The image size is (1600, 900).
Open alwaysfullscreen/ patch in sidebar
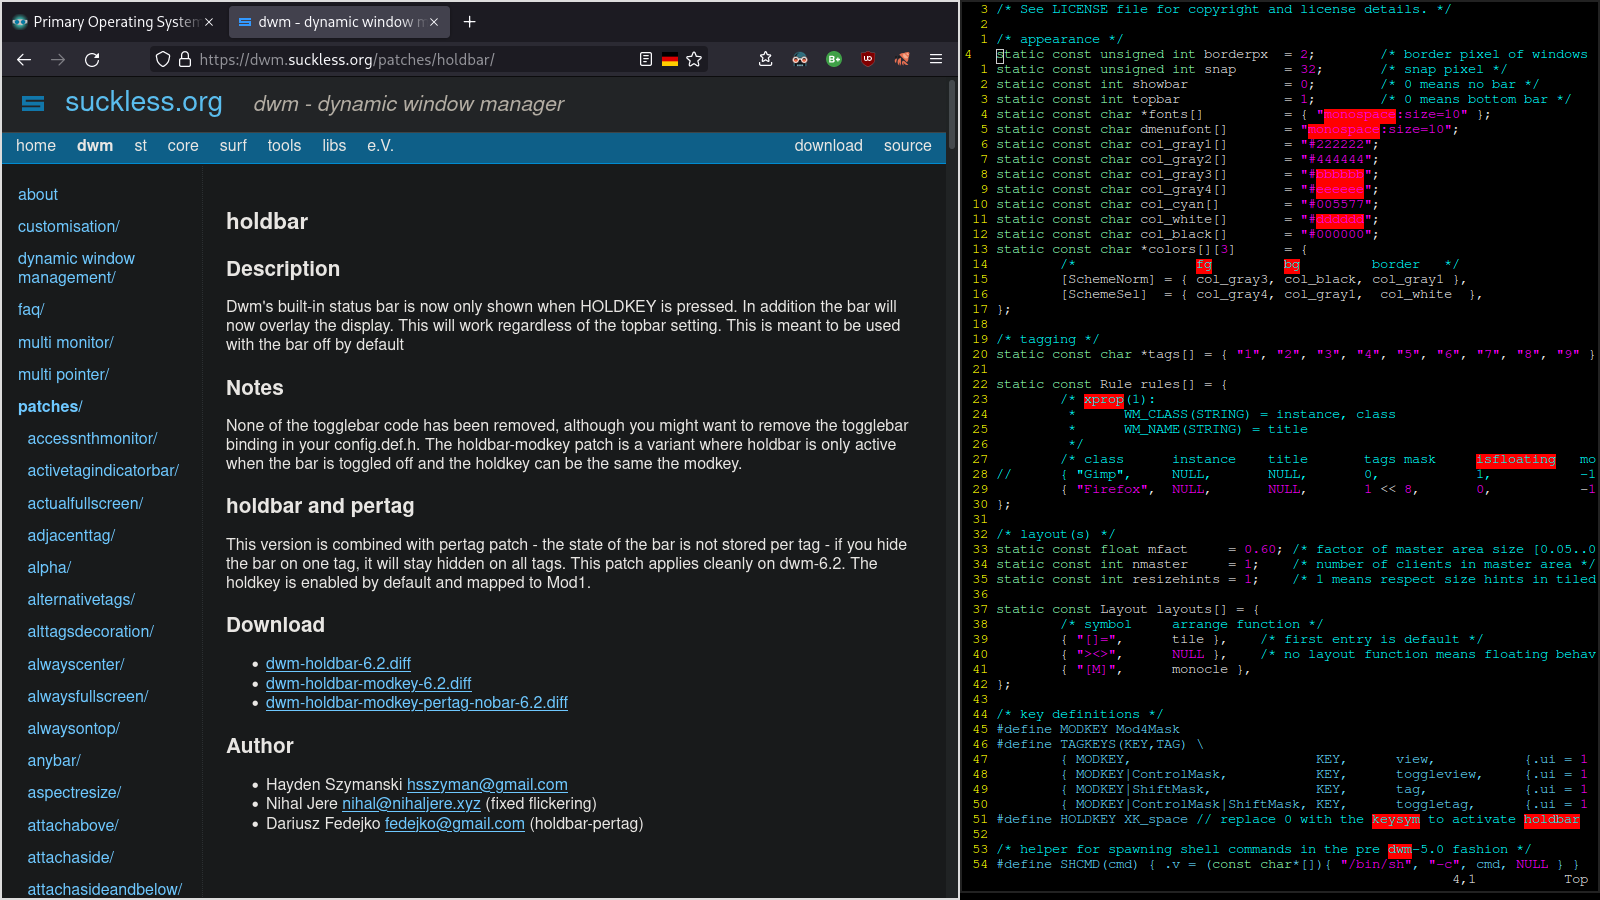(x=88, y=697)
